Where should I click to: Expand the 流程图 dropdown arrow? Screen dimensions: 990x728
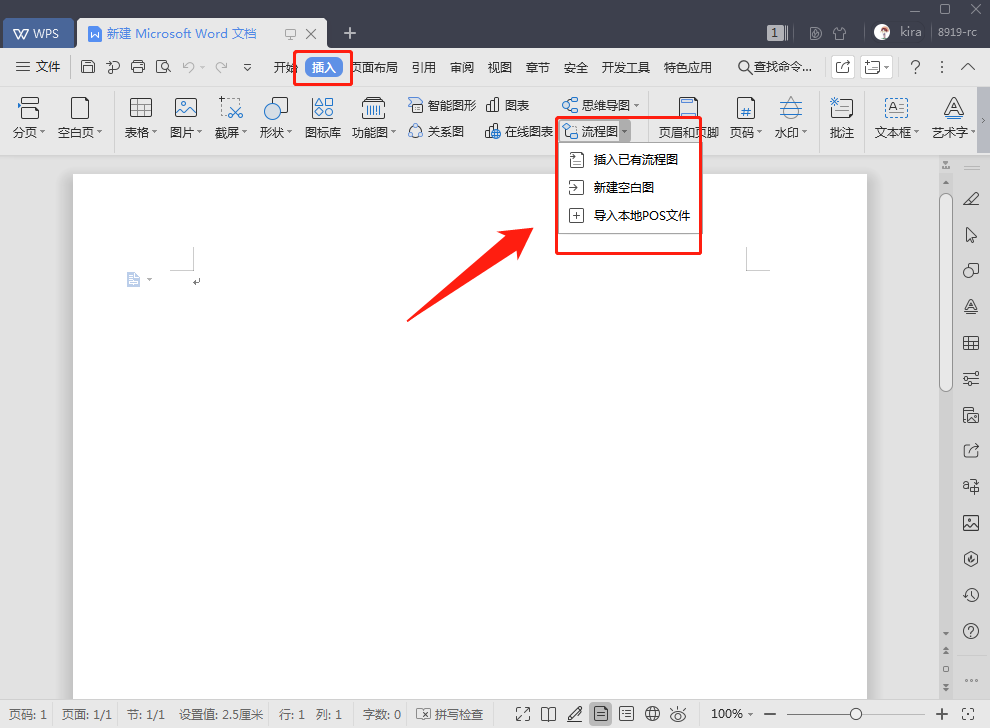(624, 131)
